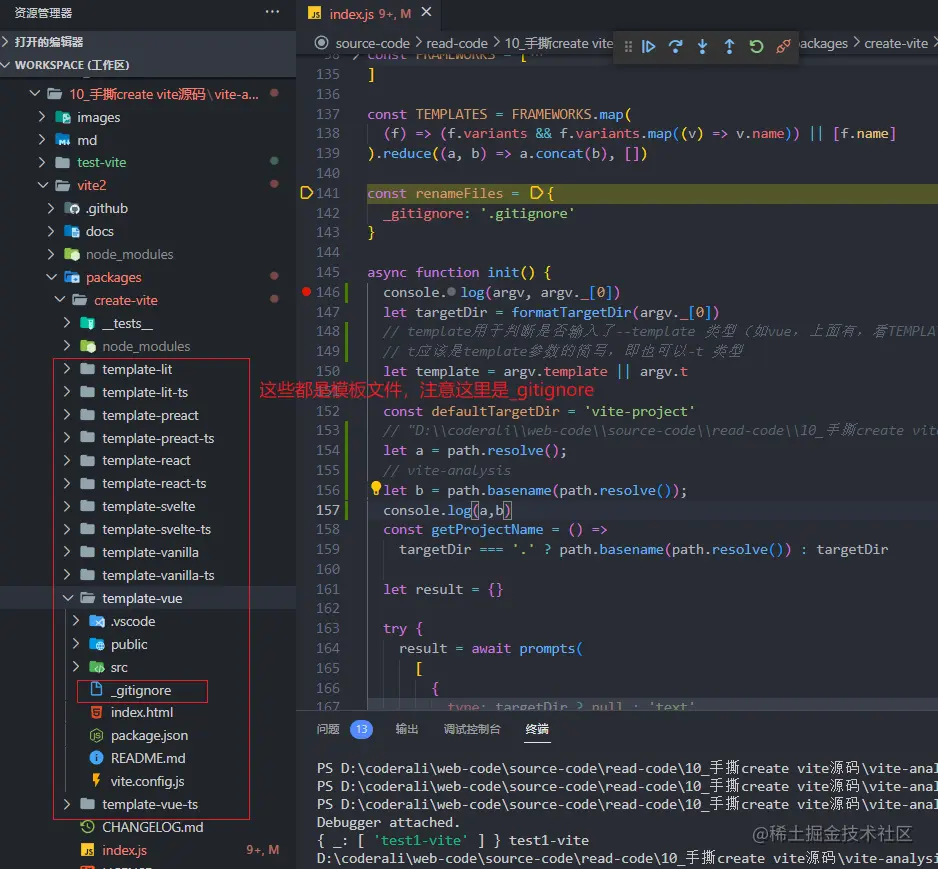Click the create-vite breadcrumb
The height and width of the screenshot is (869, 938).
[896, 43]
